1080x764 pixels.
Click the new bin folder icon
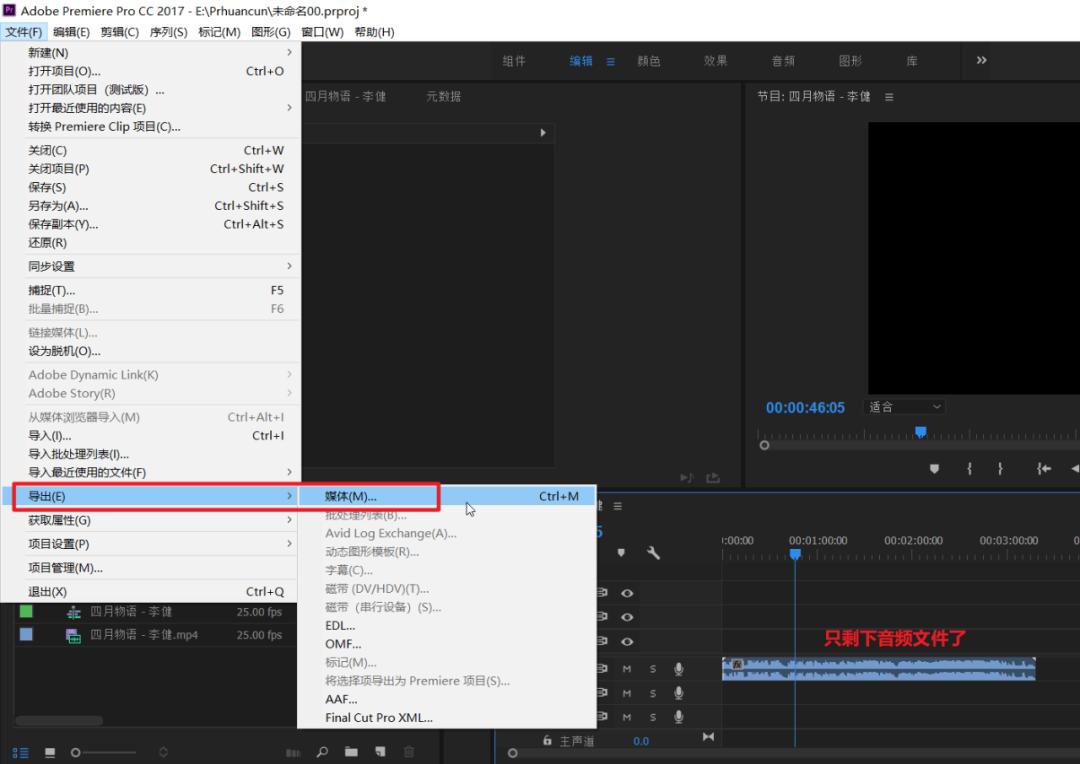point(351,752)
